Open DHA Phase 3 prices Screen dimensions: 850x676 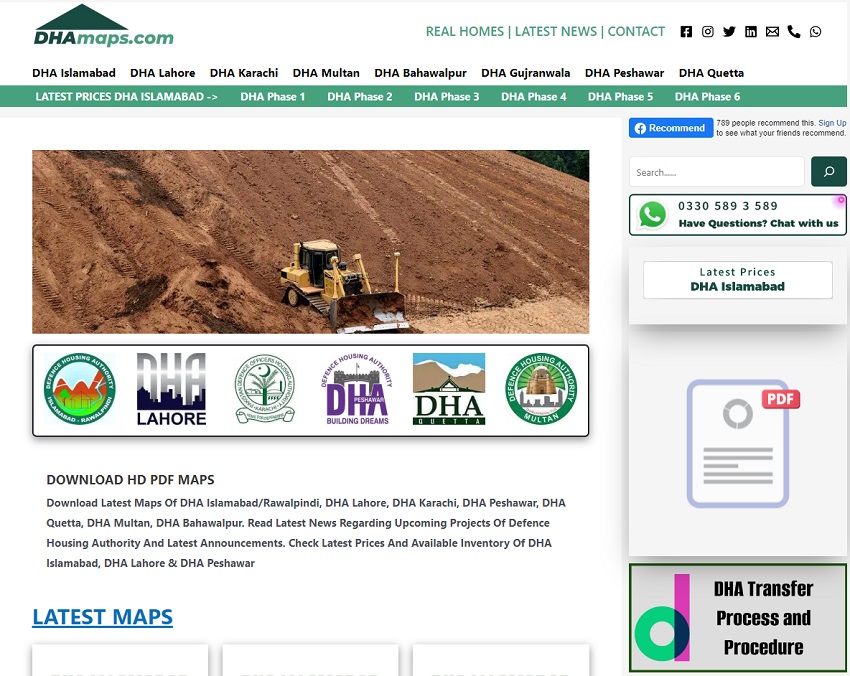pos(447,96)
